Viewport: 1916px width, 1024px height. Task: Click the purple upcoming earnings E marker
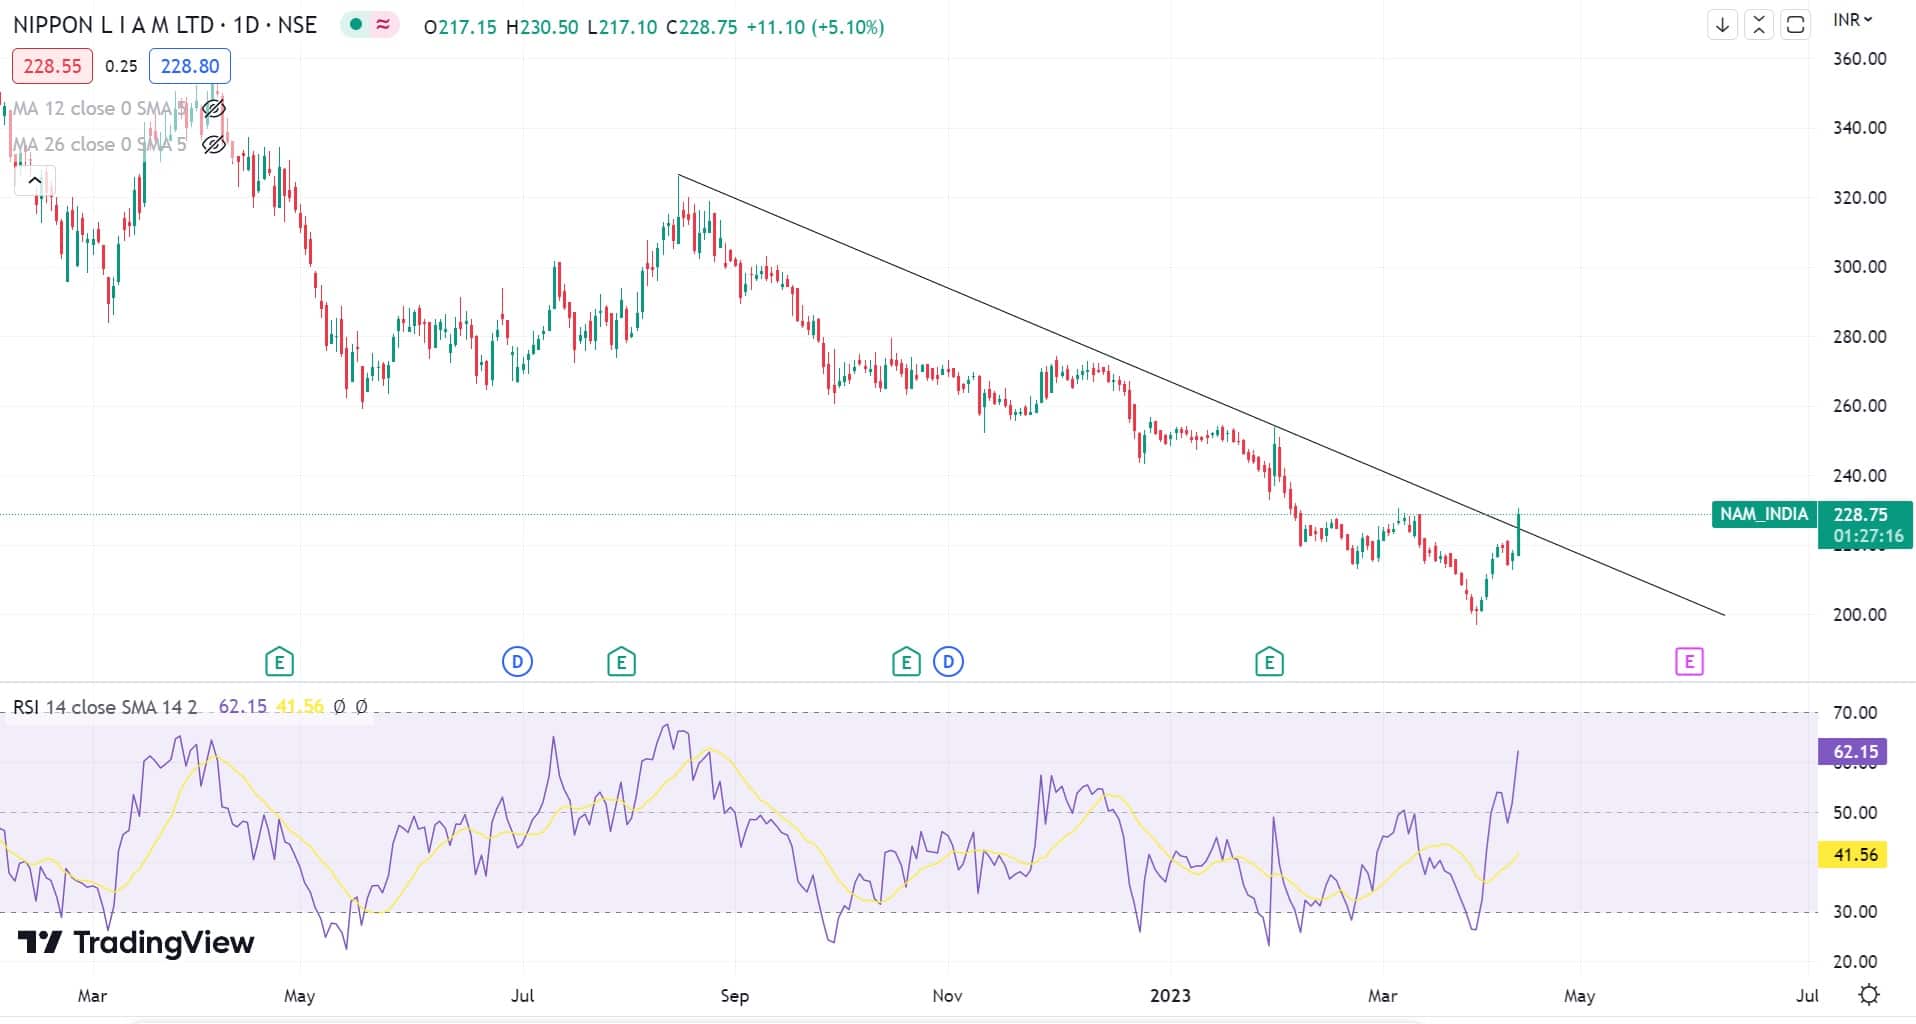pyautogui.click(x=1689, y=661)
